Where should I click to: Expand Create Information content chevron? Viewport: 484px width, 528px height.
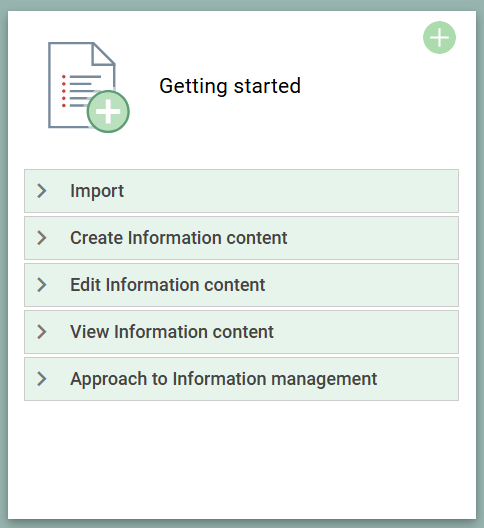click(x=41, y=238)
